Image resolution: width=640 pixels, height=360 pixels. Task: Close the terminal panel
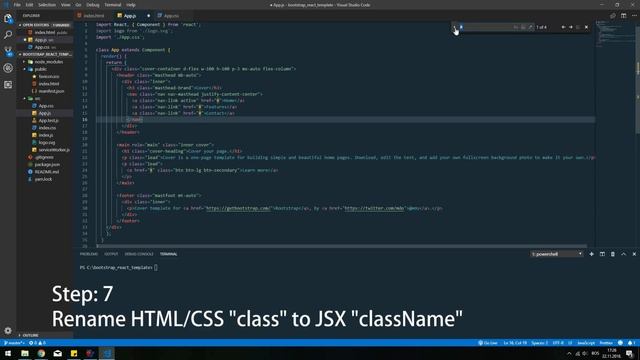pyautogui.click(x=634, y=254)
